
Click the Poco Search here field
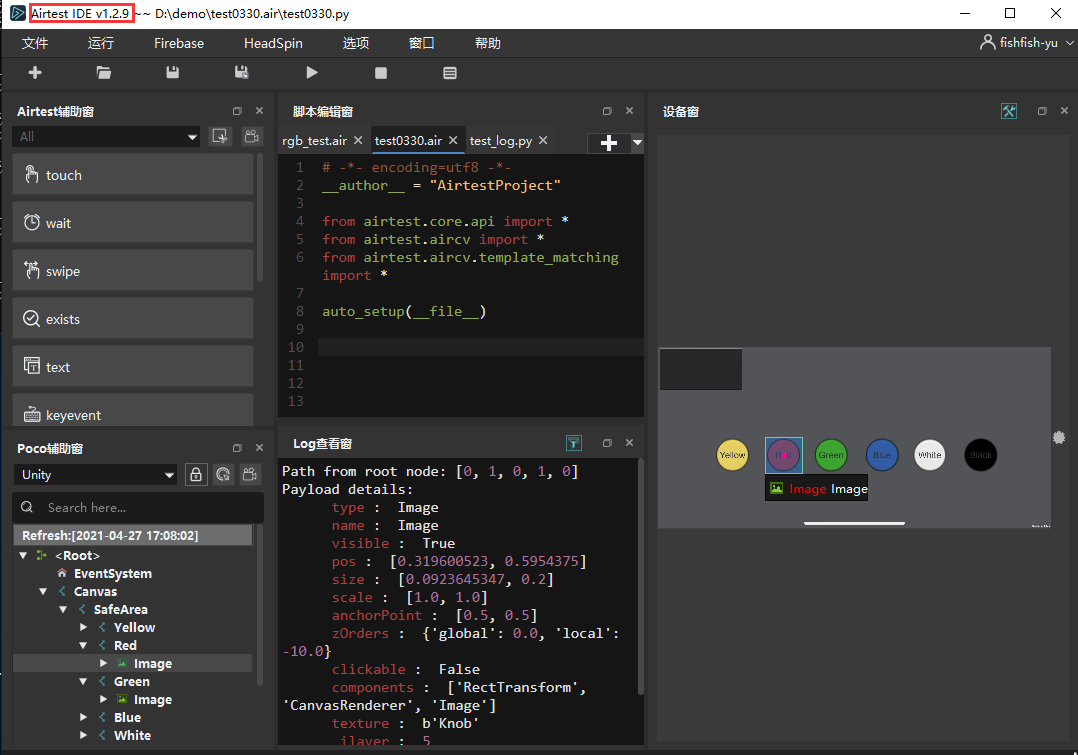tap(138, 507)
